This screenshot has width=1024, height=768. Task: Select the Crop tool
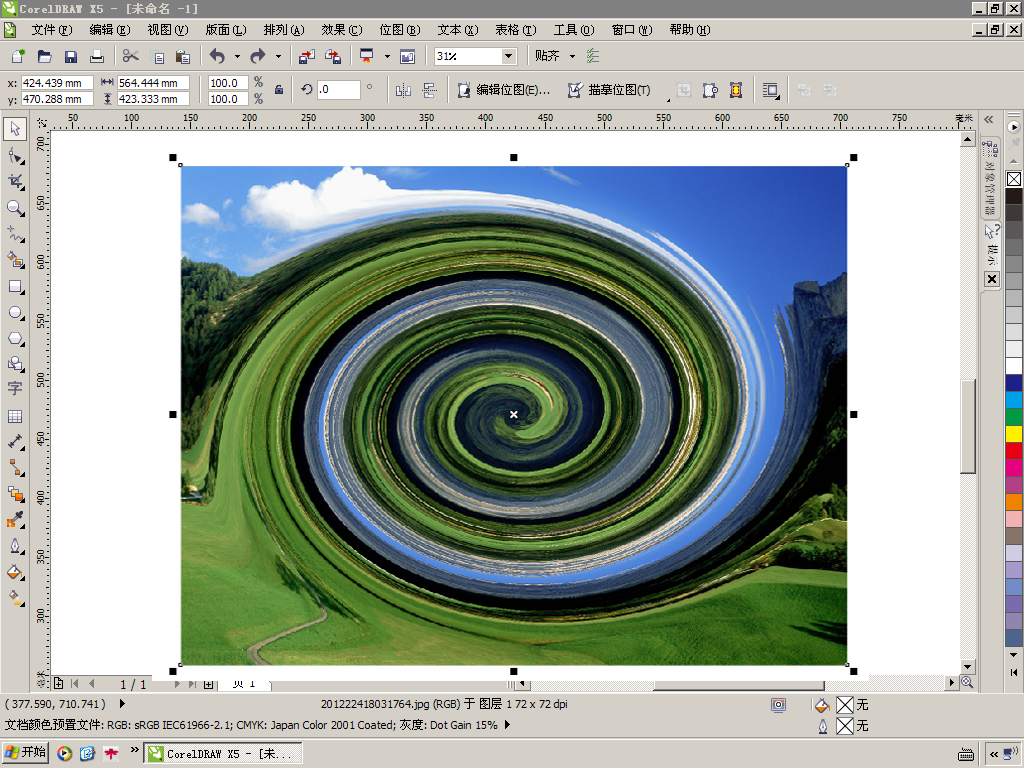[x=15, y=182]
